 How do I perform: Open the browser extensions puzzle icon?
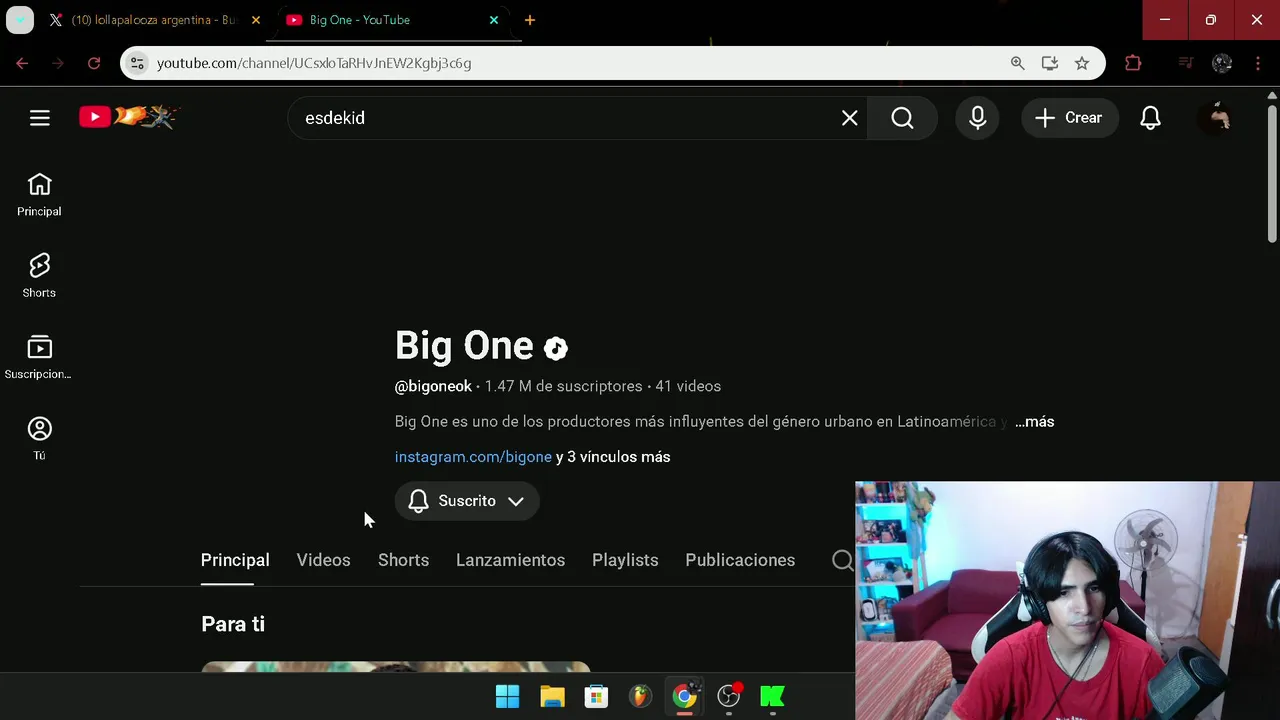(x=1133, y=63)
